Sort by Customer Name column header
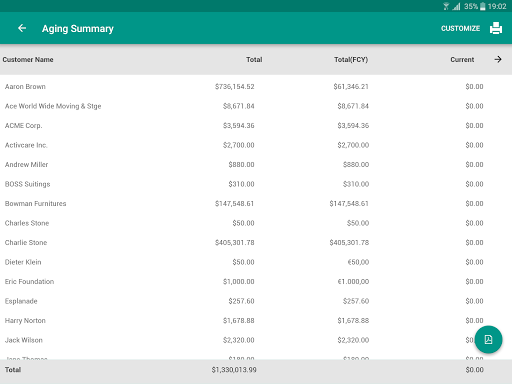The image size is (512, 384). coord(28,60)
